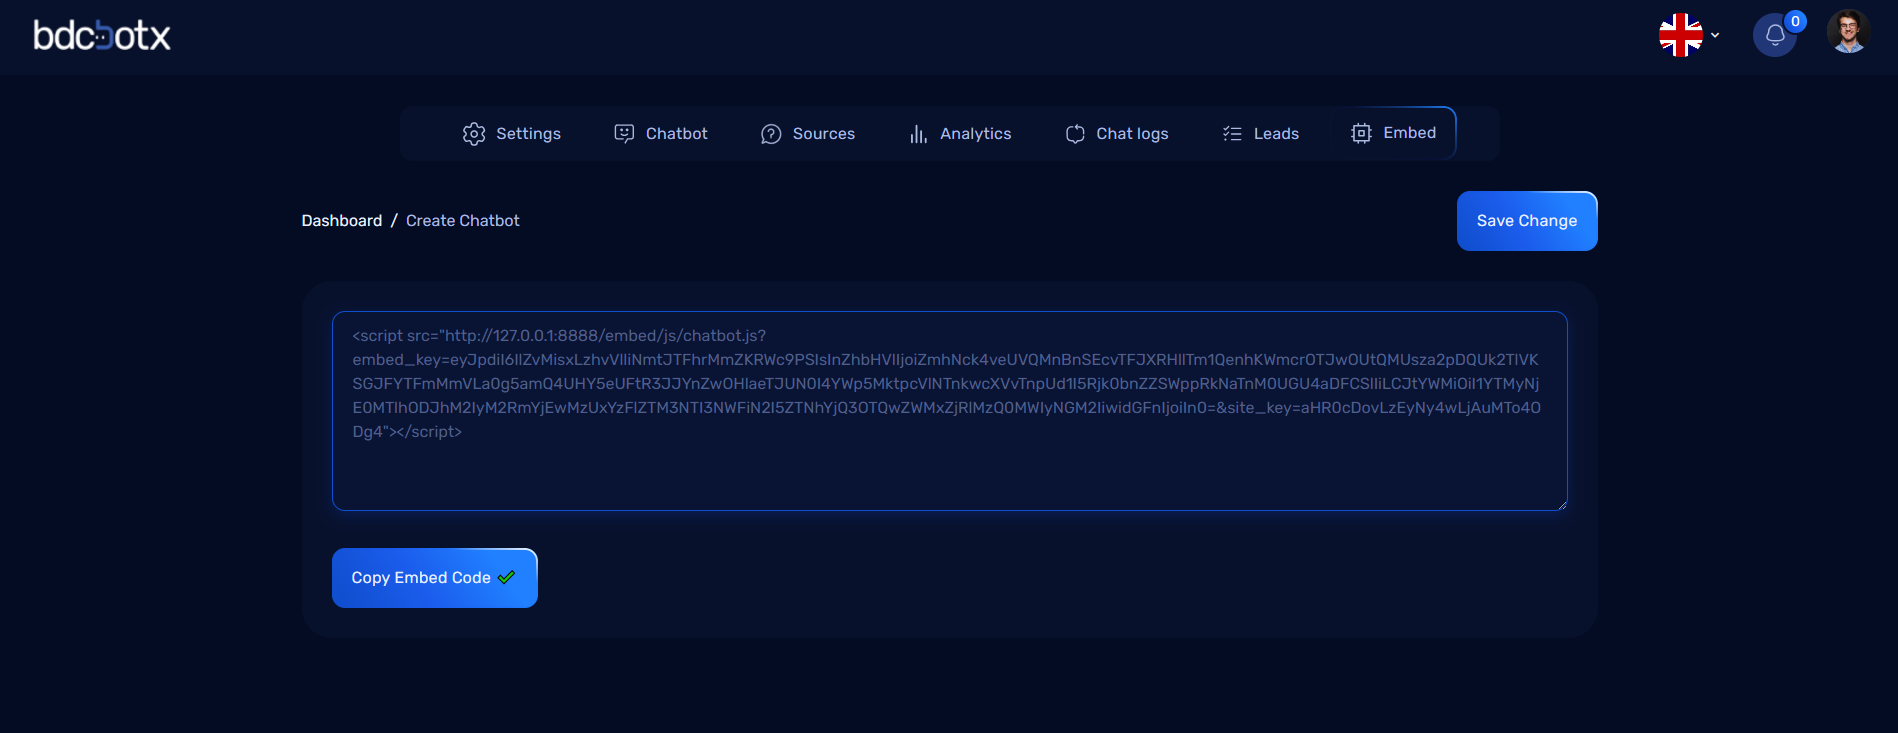The height and width of the screenshot is (733, 1898).
Task: Go to Dashboard via breadcrumb
Action: coord(342,221)
